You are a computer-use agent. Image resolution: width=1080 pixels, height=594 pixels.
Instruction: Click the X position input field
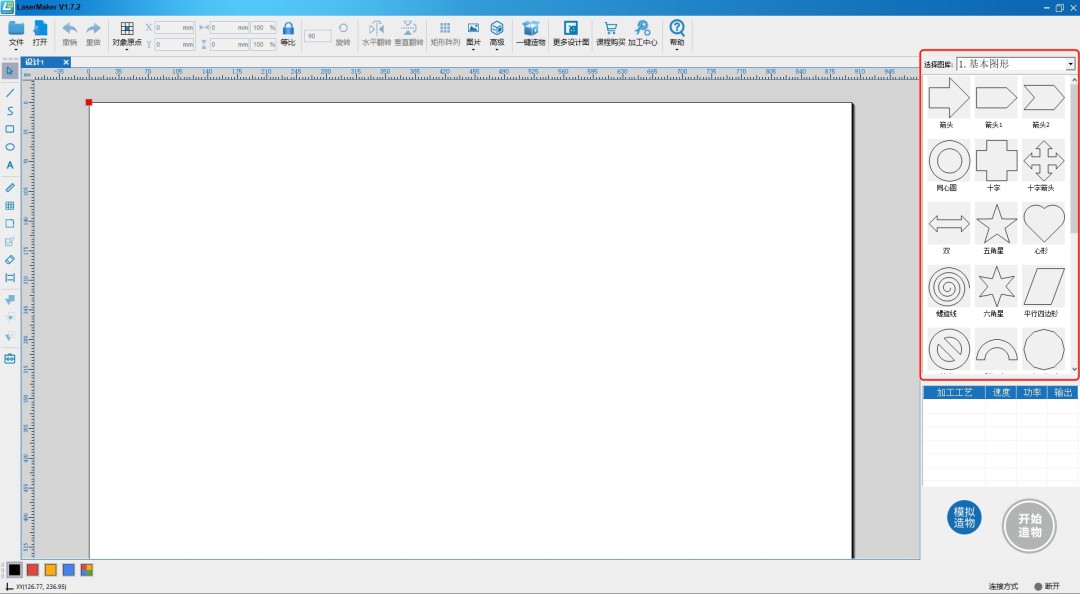pos(175,28)
